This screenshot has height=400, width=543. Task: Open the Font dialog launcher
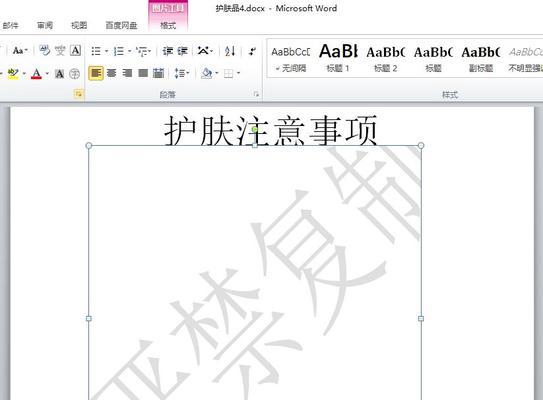79,94
